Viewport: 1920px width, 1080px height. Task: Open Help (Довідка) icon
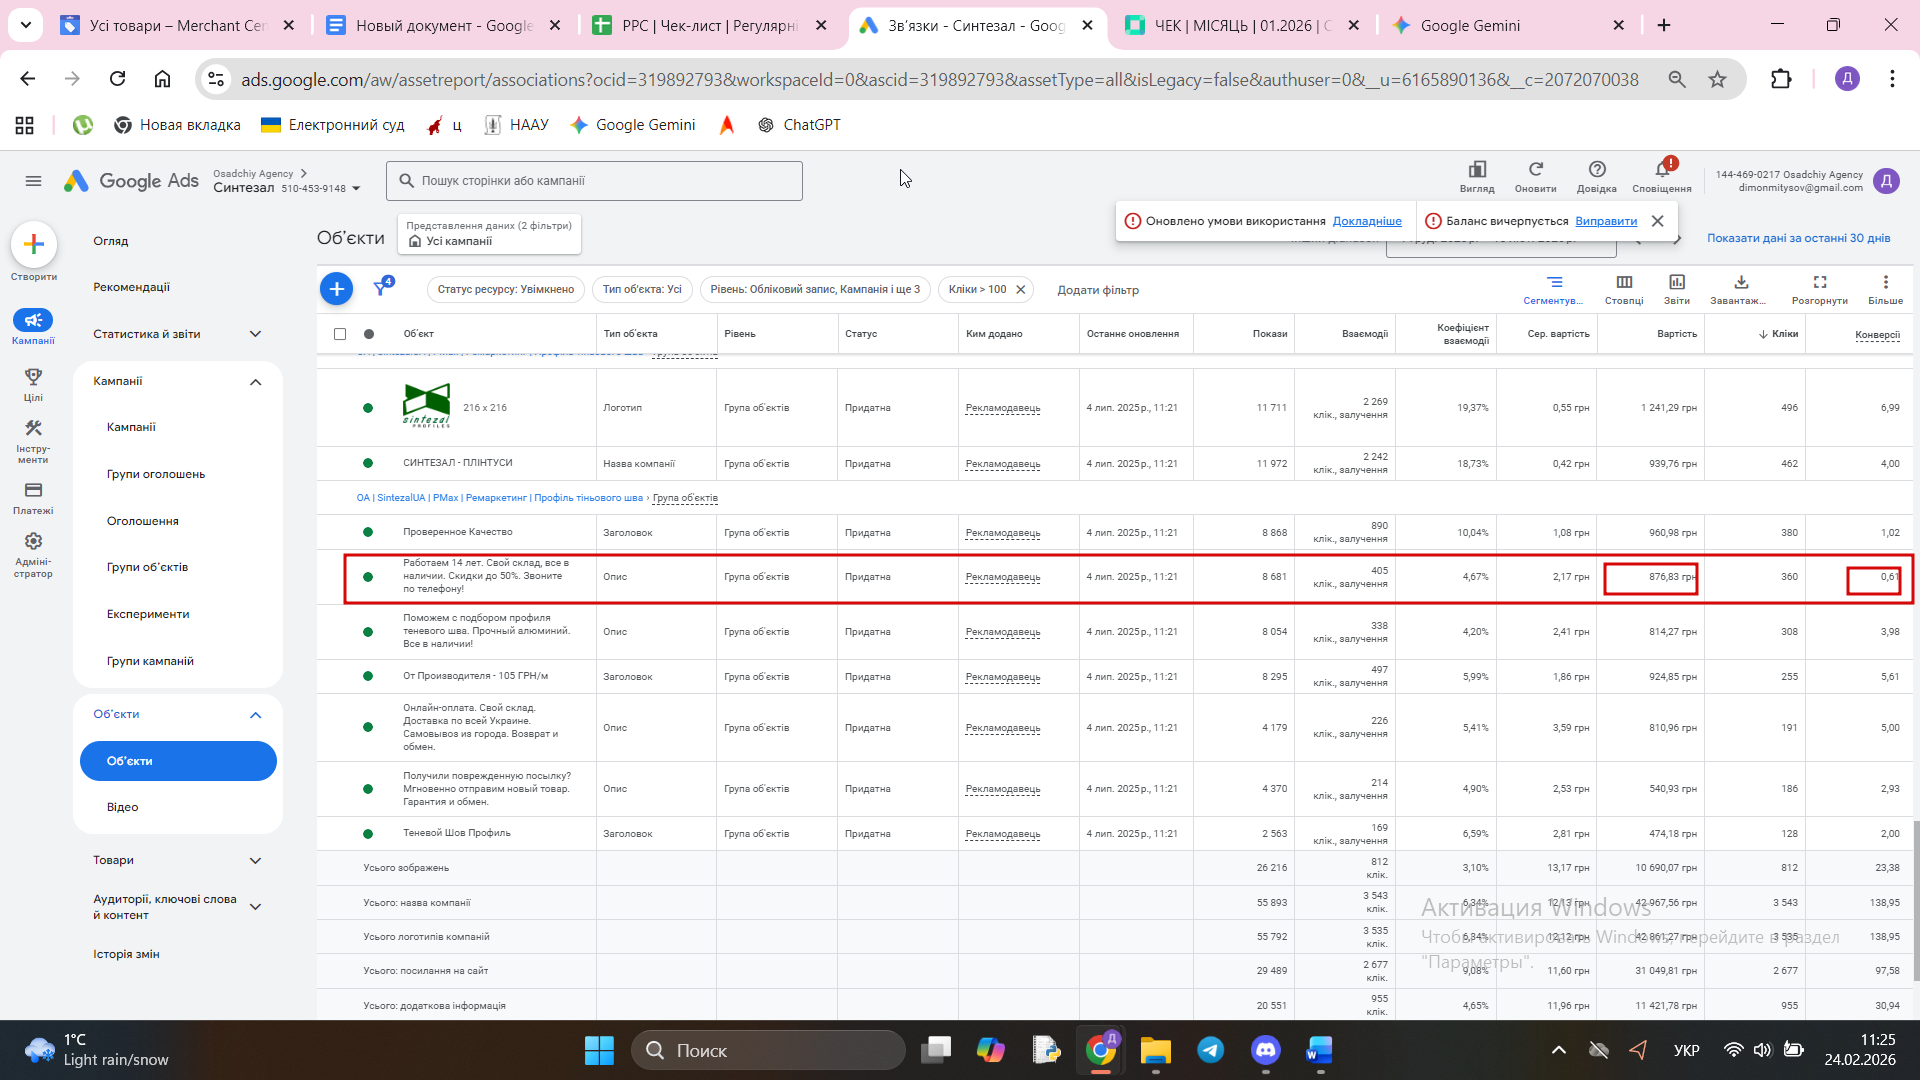(1596, 171)
